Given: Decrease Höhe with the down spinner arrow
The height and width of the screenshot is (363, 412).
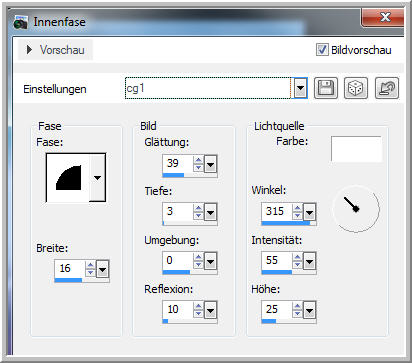Looking at the screenshot, I should pos(297,314).
